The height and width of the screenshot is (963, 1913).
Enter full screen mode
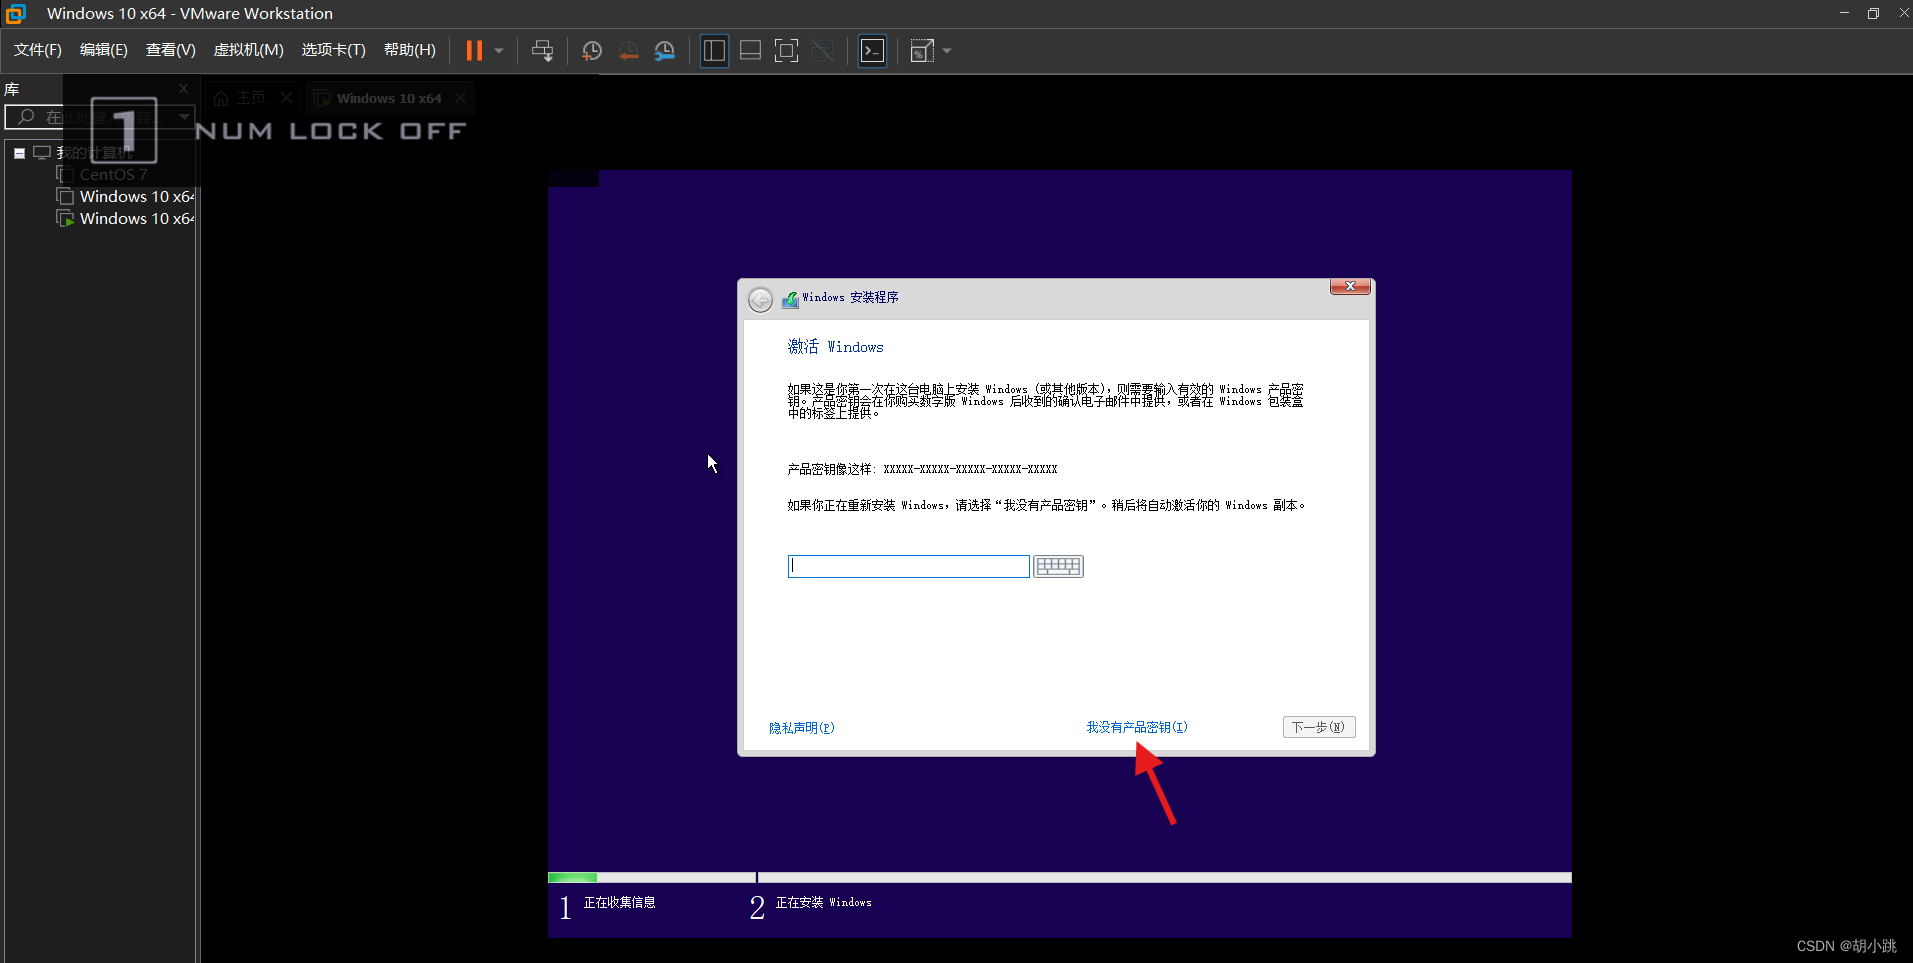pyautogui.click(x=786, y=50)
